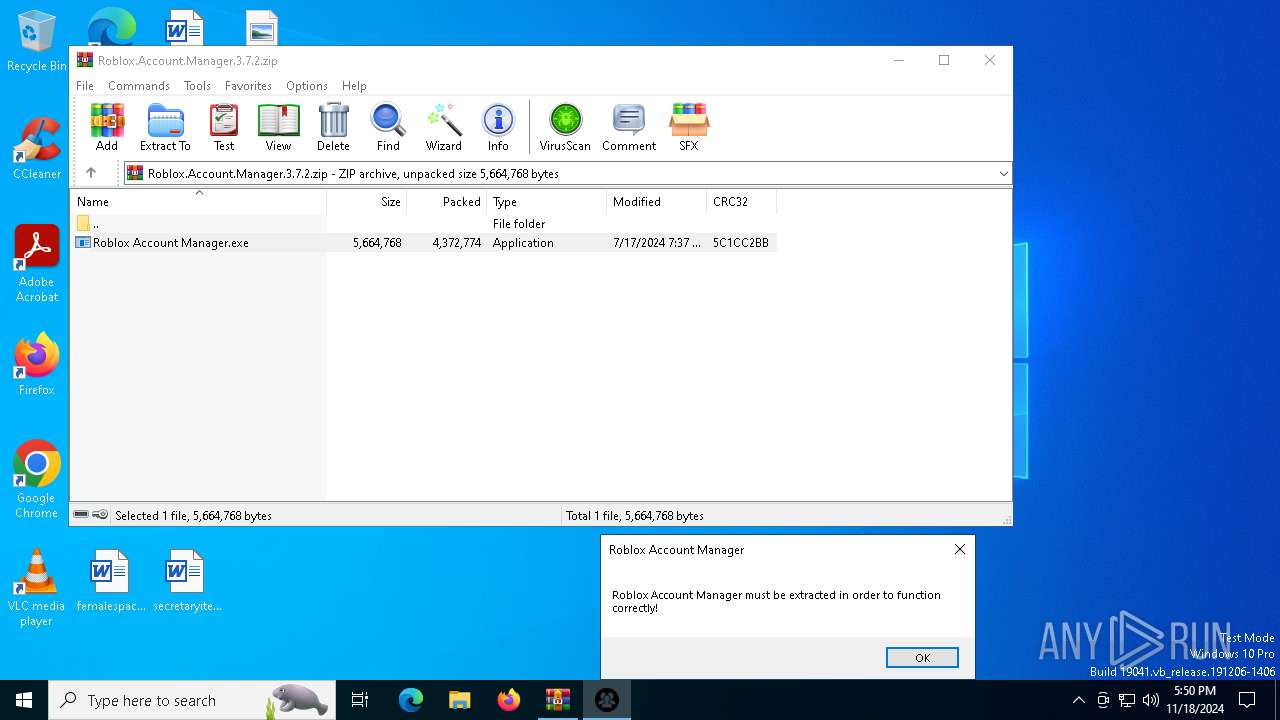Open the femalespac Word document icon
The height and width of the screenshot is (720, 1280).
pyautogui.click(x=109, y=580)
